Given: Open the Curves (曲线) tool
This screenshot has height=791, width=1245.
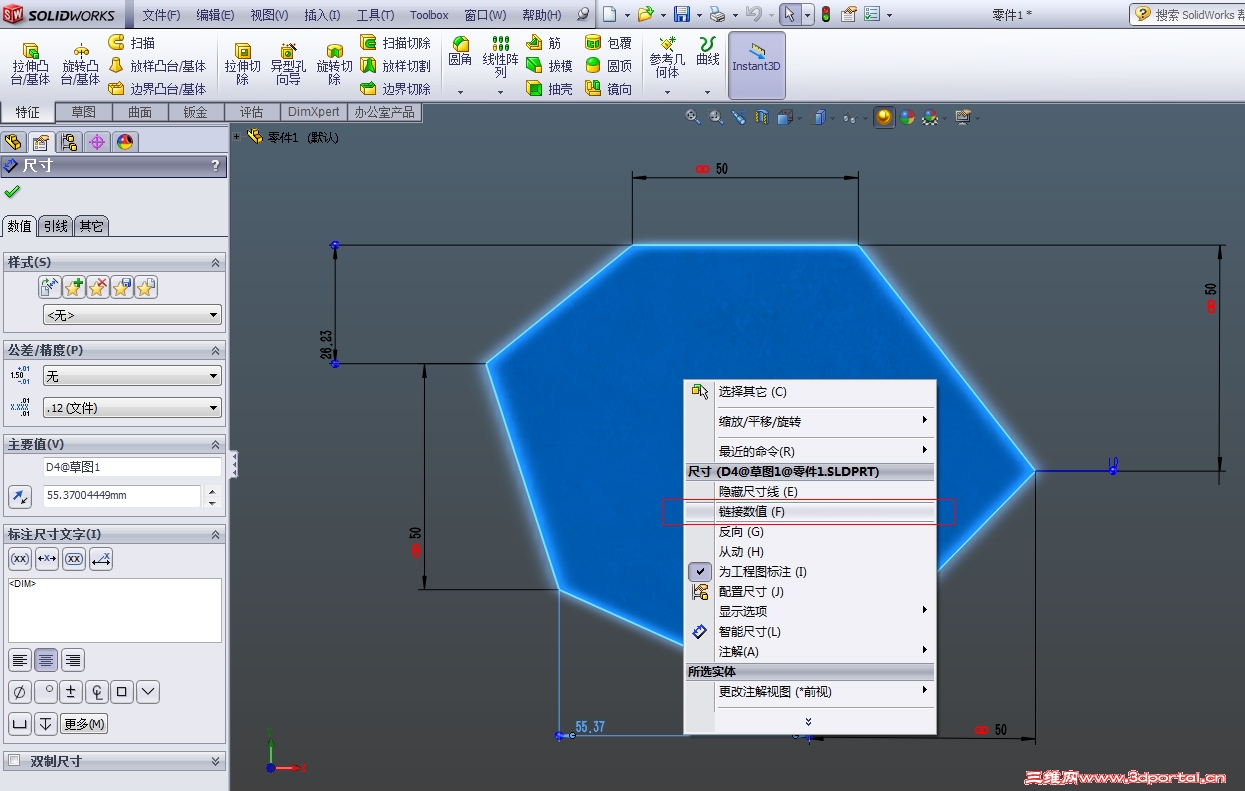Looking at the screenshot, I should [x=708, y=52].
